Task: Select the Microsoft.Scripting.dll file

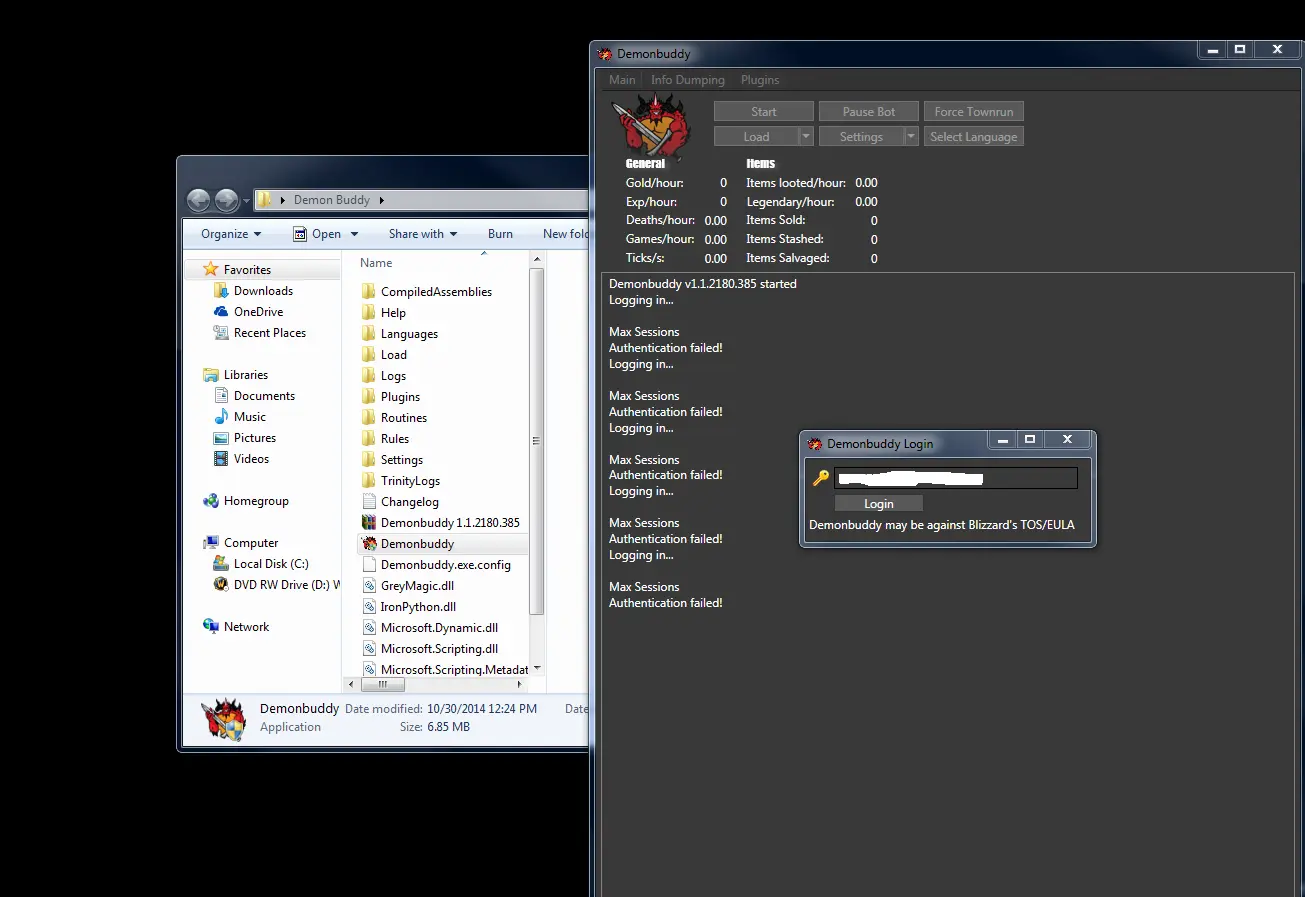Action: click(x=439, y=649)
